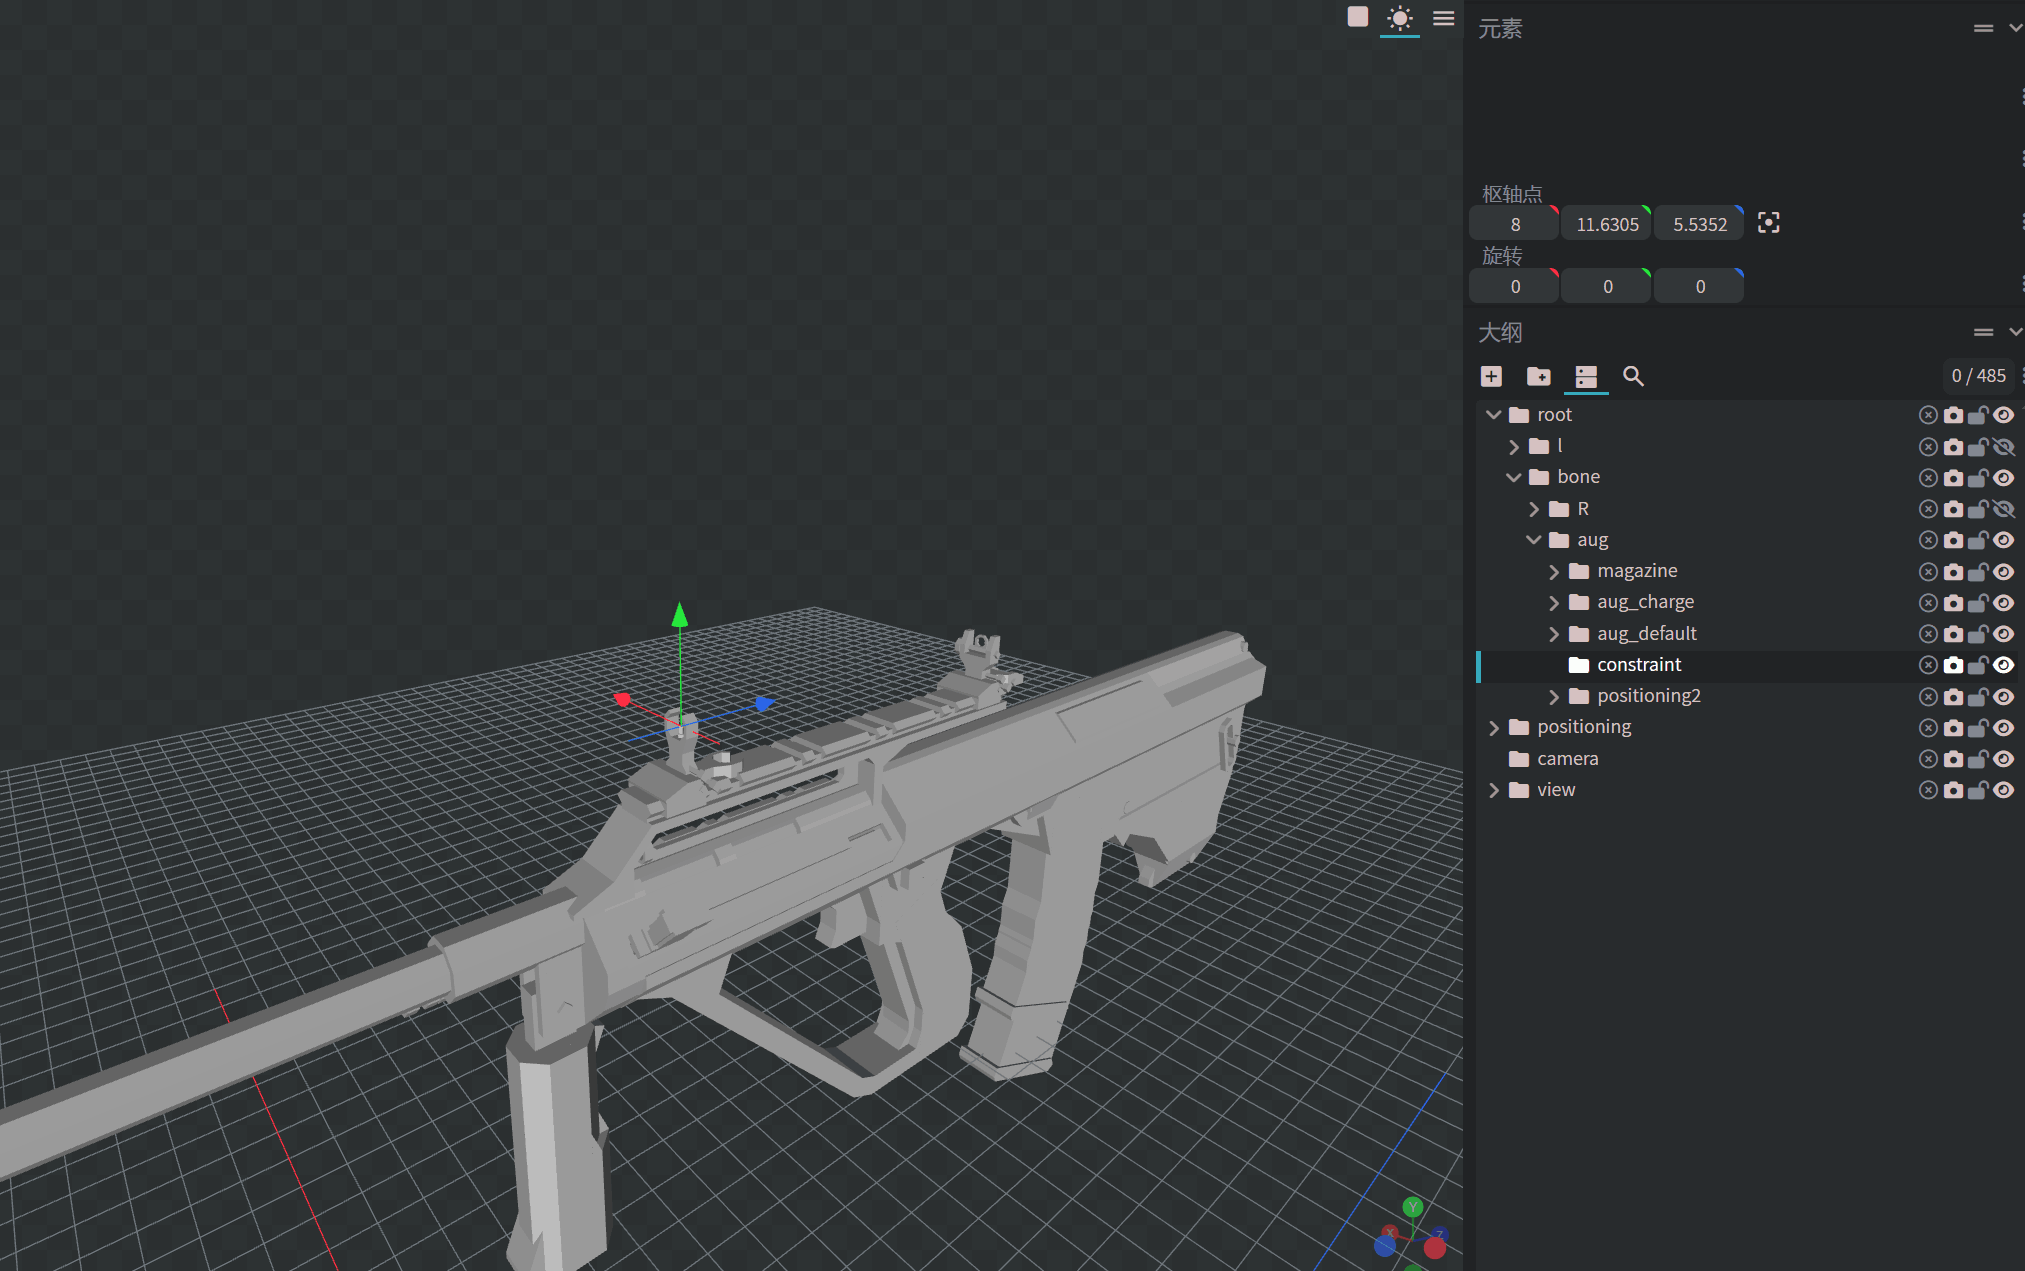This screenshot has width=2025, height=1271.
Task: Toggle export icon for bone group
Action: (x=1928, y=478)
